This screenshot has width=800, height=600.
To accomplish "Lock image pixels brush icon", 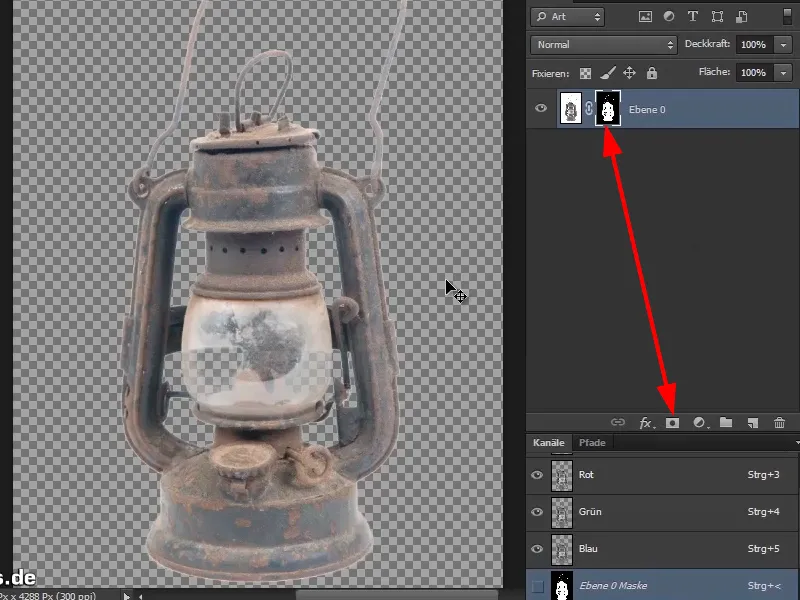I will point(608,73).
